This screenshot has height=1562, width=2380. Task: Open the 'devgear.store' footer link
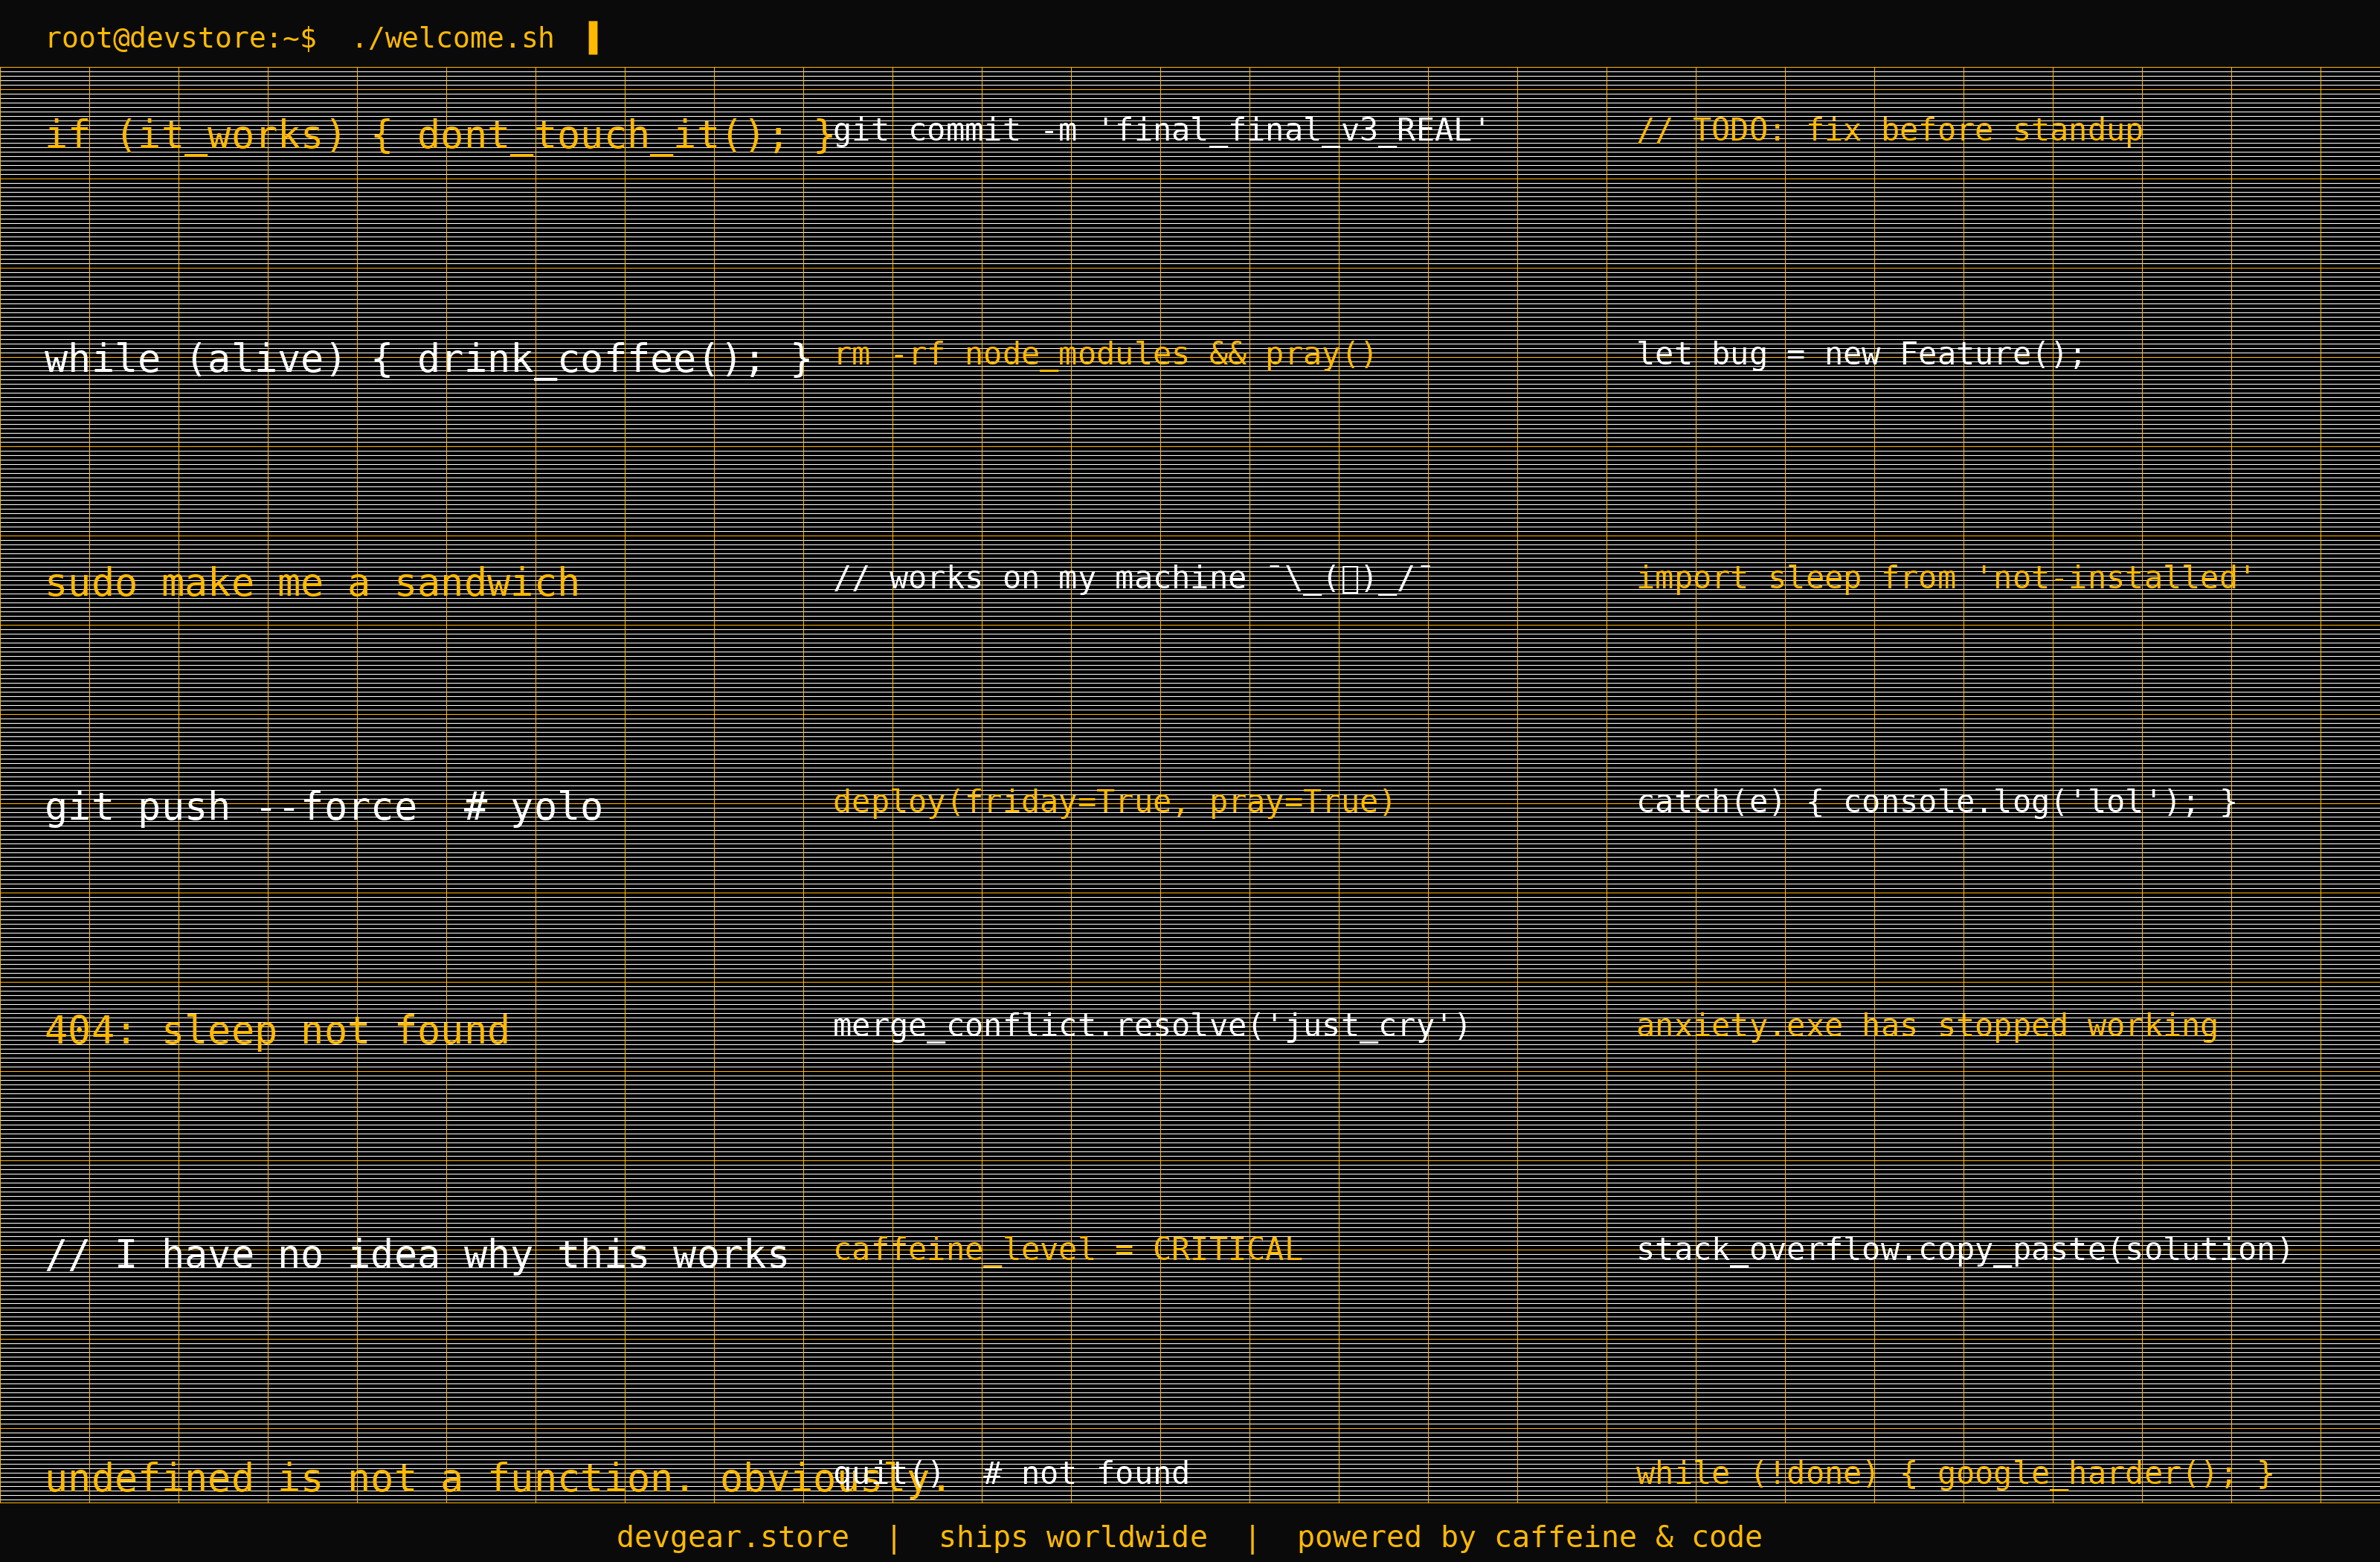pyautogui.click(x=732, y=1537)
